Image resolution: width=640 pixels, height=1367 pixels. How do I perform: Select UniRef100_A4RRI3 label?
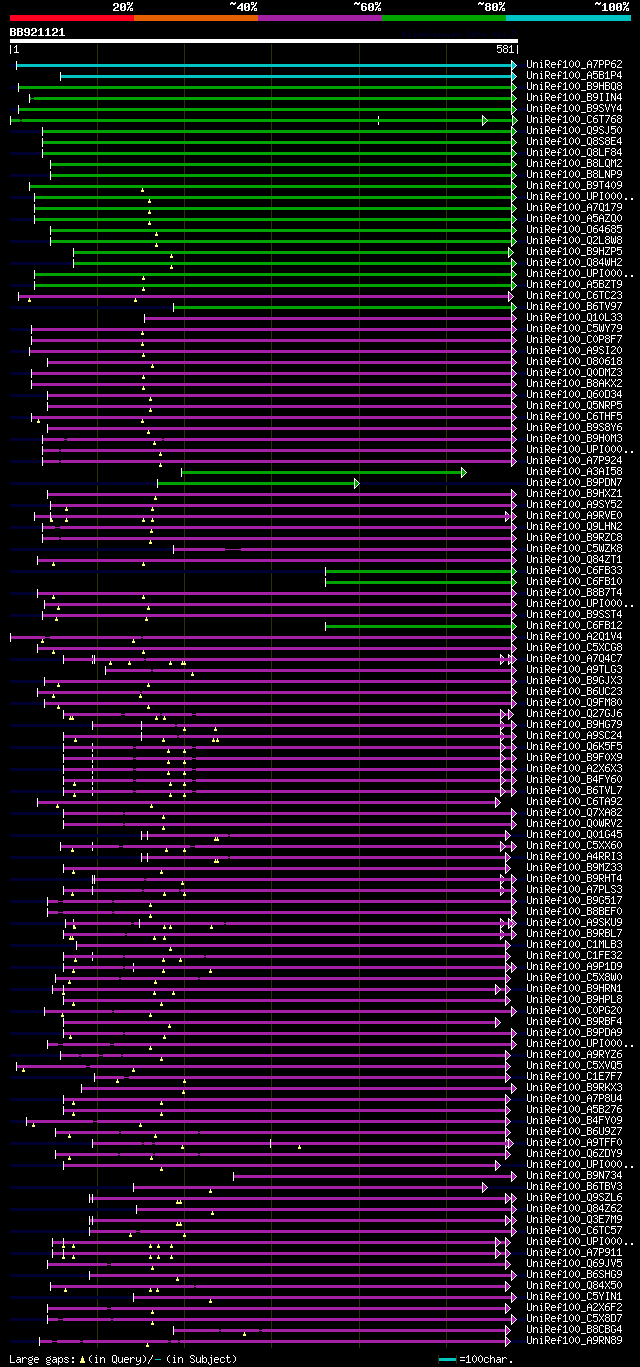(573, 857)
